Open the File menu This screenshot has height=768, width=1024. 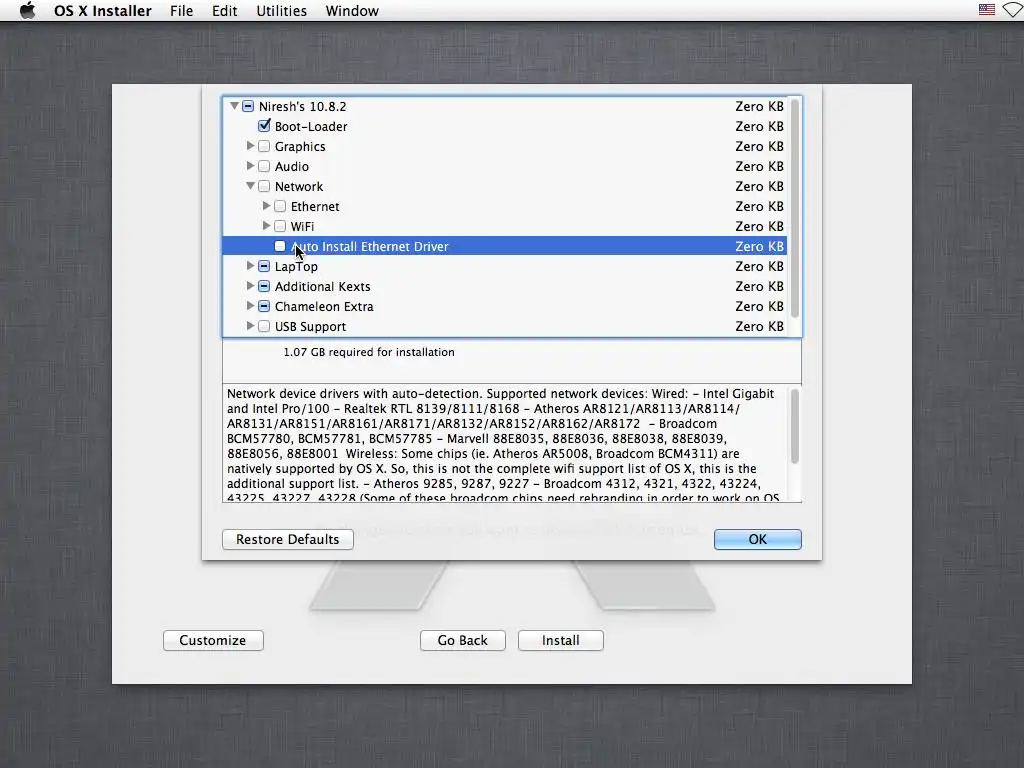coord(181,10)
